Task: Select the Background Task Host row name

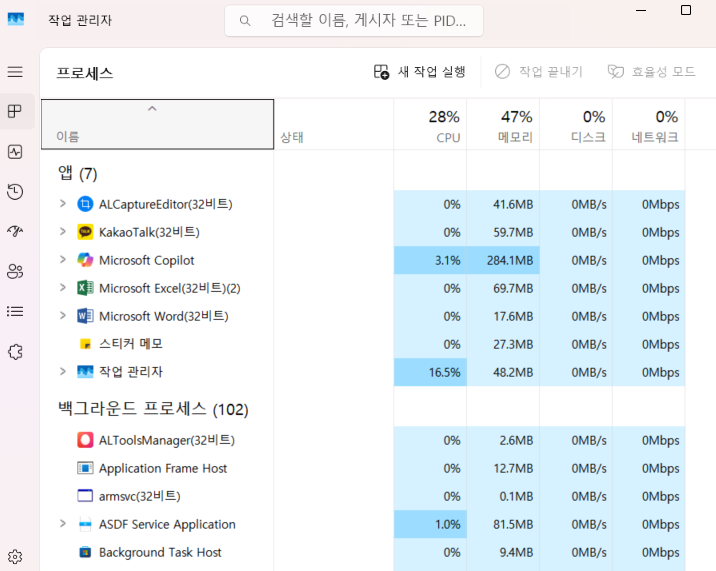Action: [x=160, y=553]
